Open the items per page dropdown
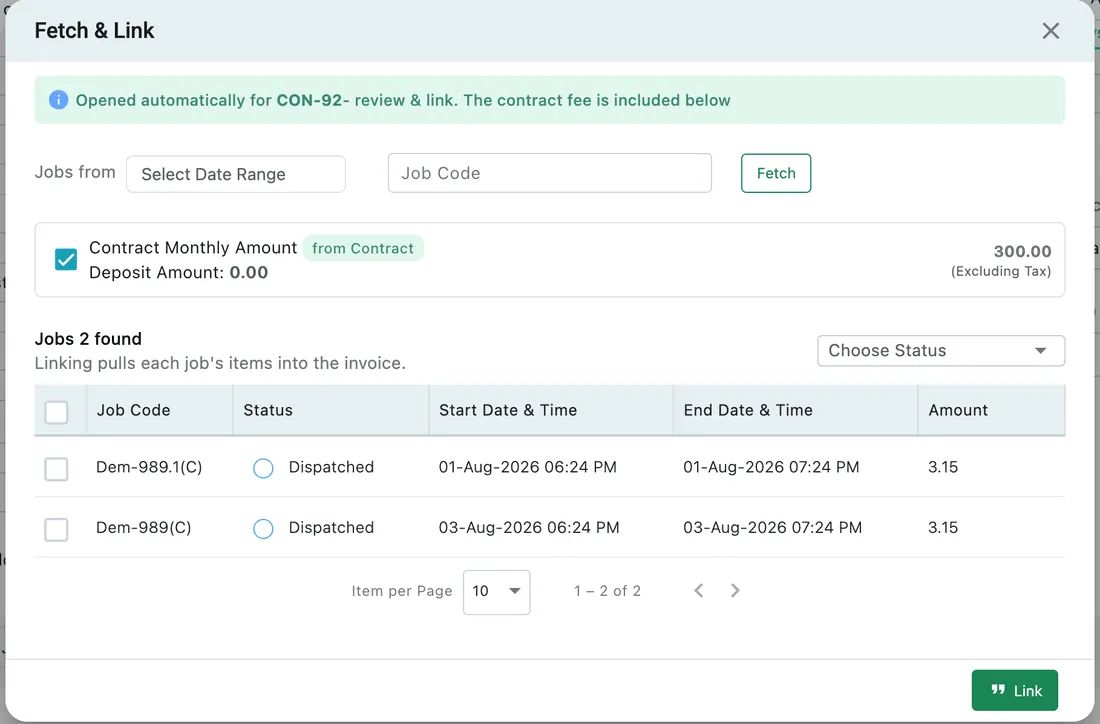 (x=496, y=592)
